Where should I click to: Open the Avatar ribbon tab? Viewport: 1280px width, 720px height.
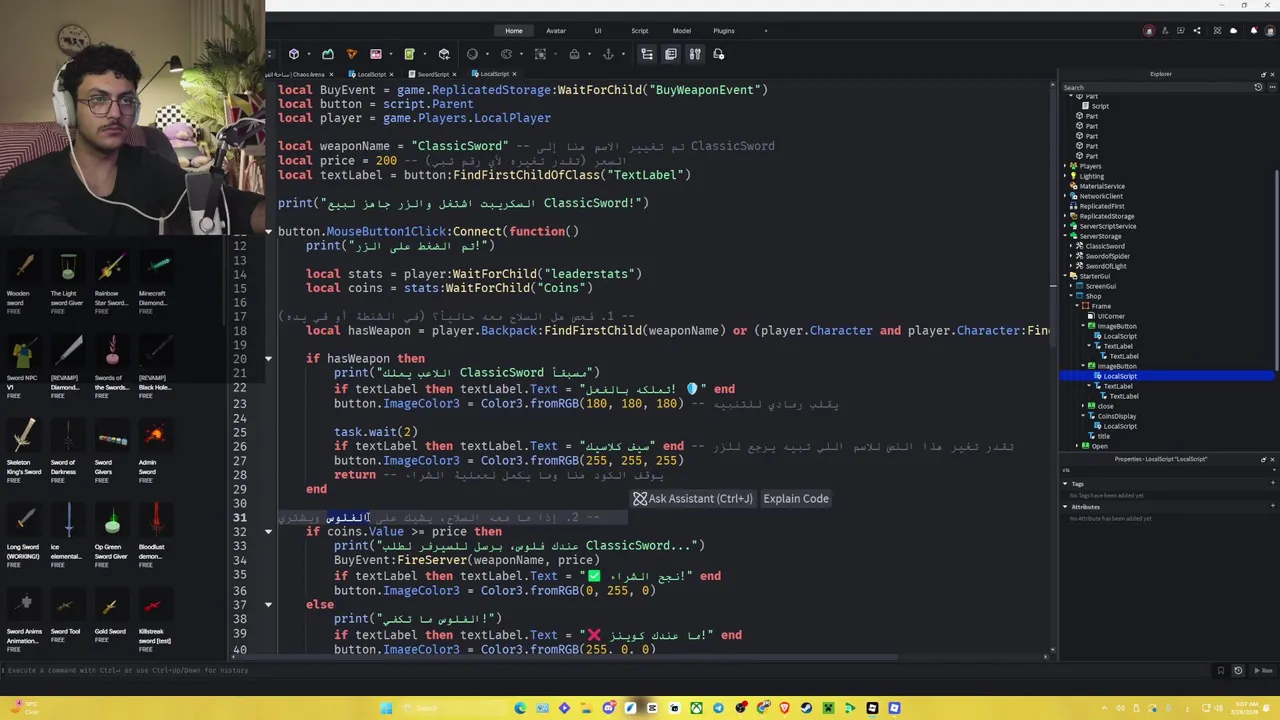point(556,31)
